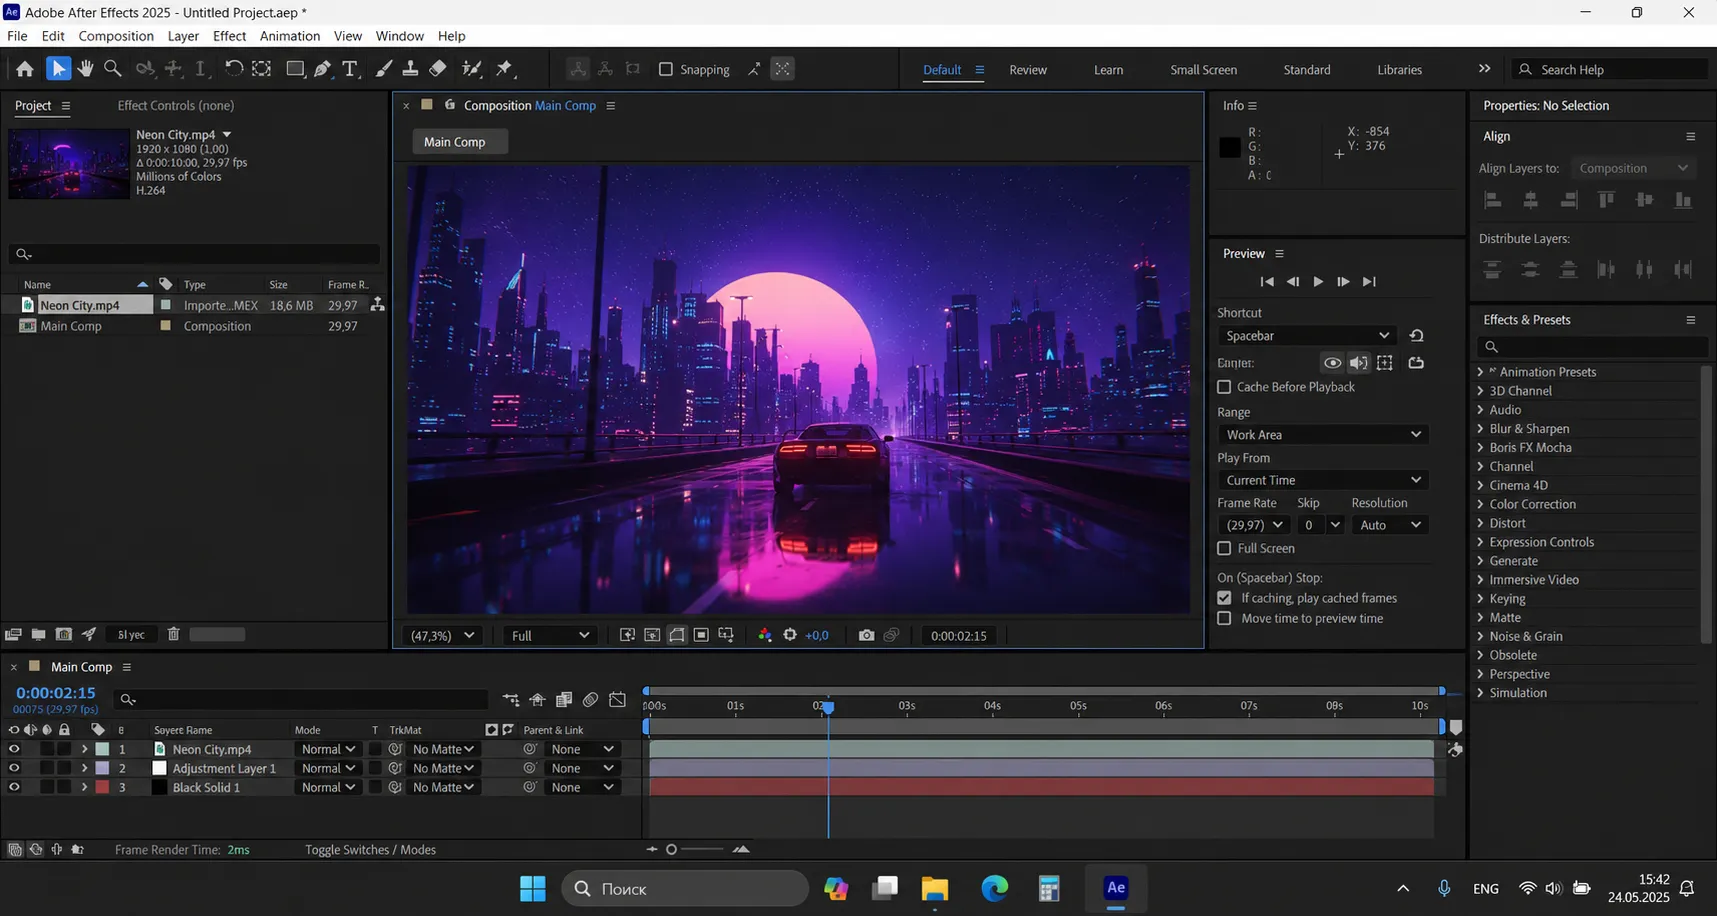
Task: Open the Current Time play-from dropdown
Action: (1323, 480)
